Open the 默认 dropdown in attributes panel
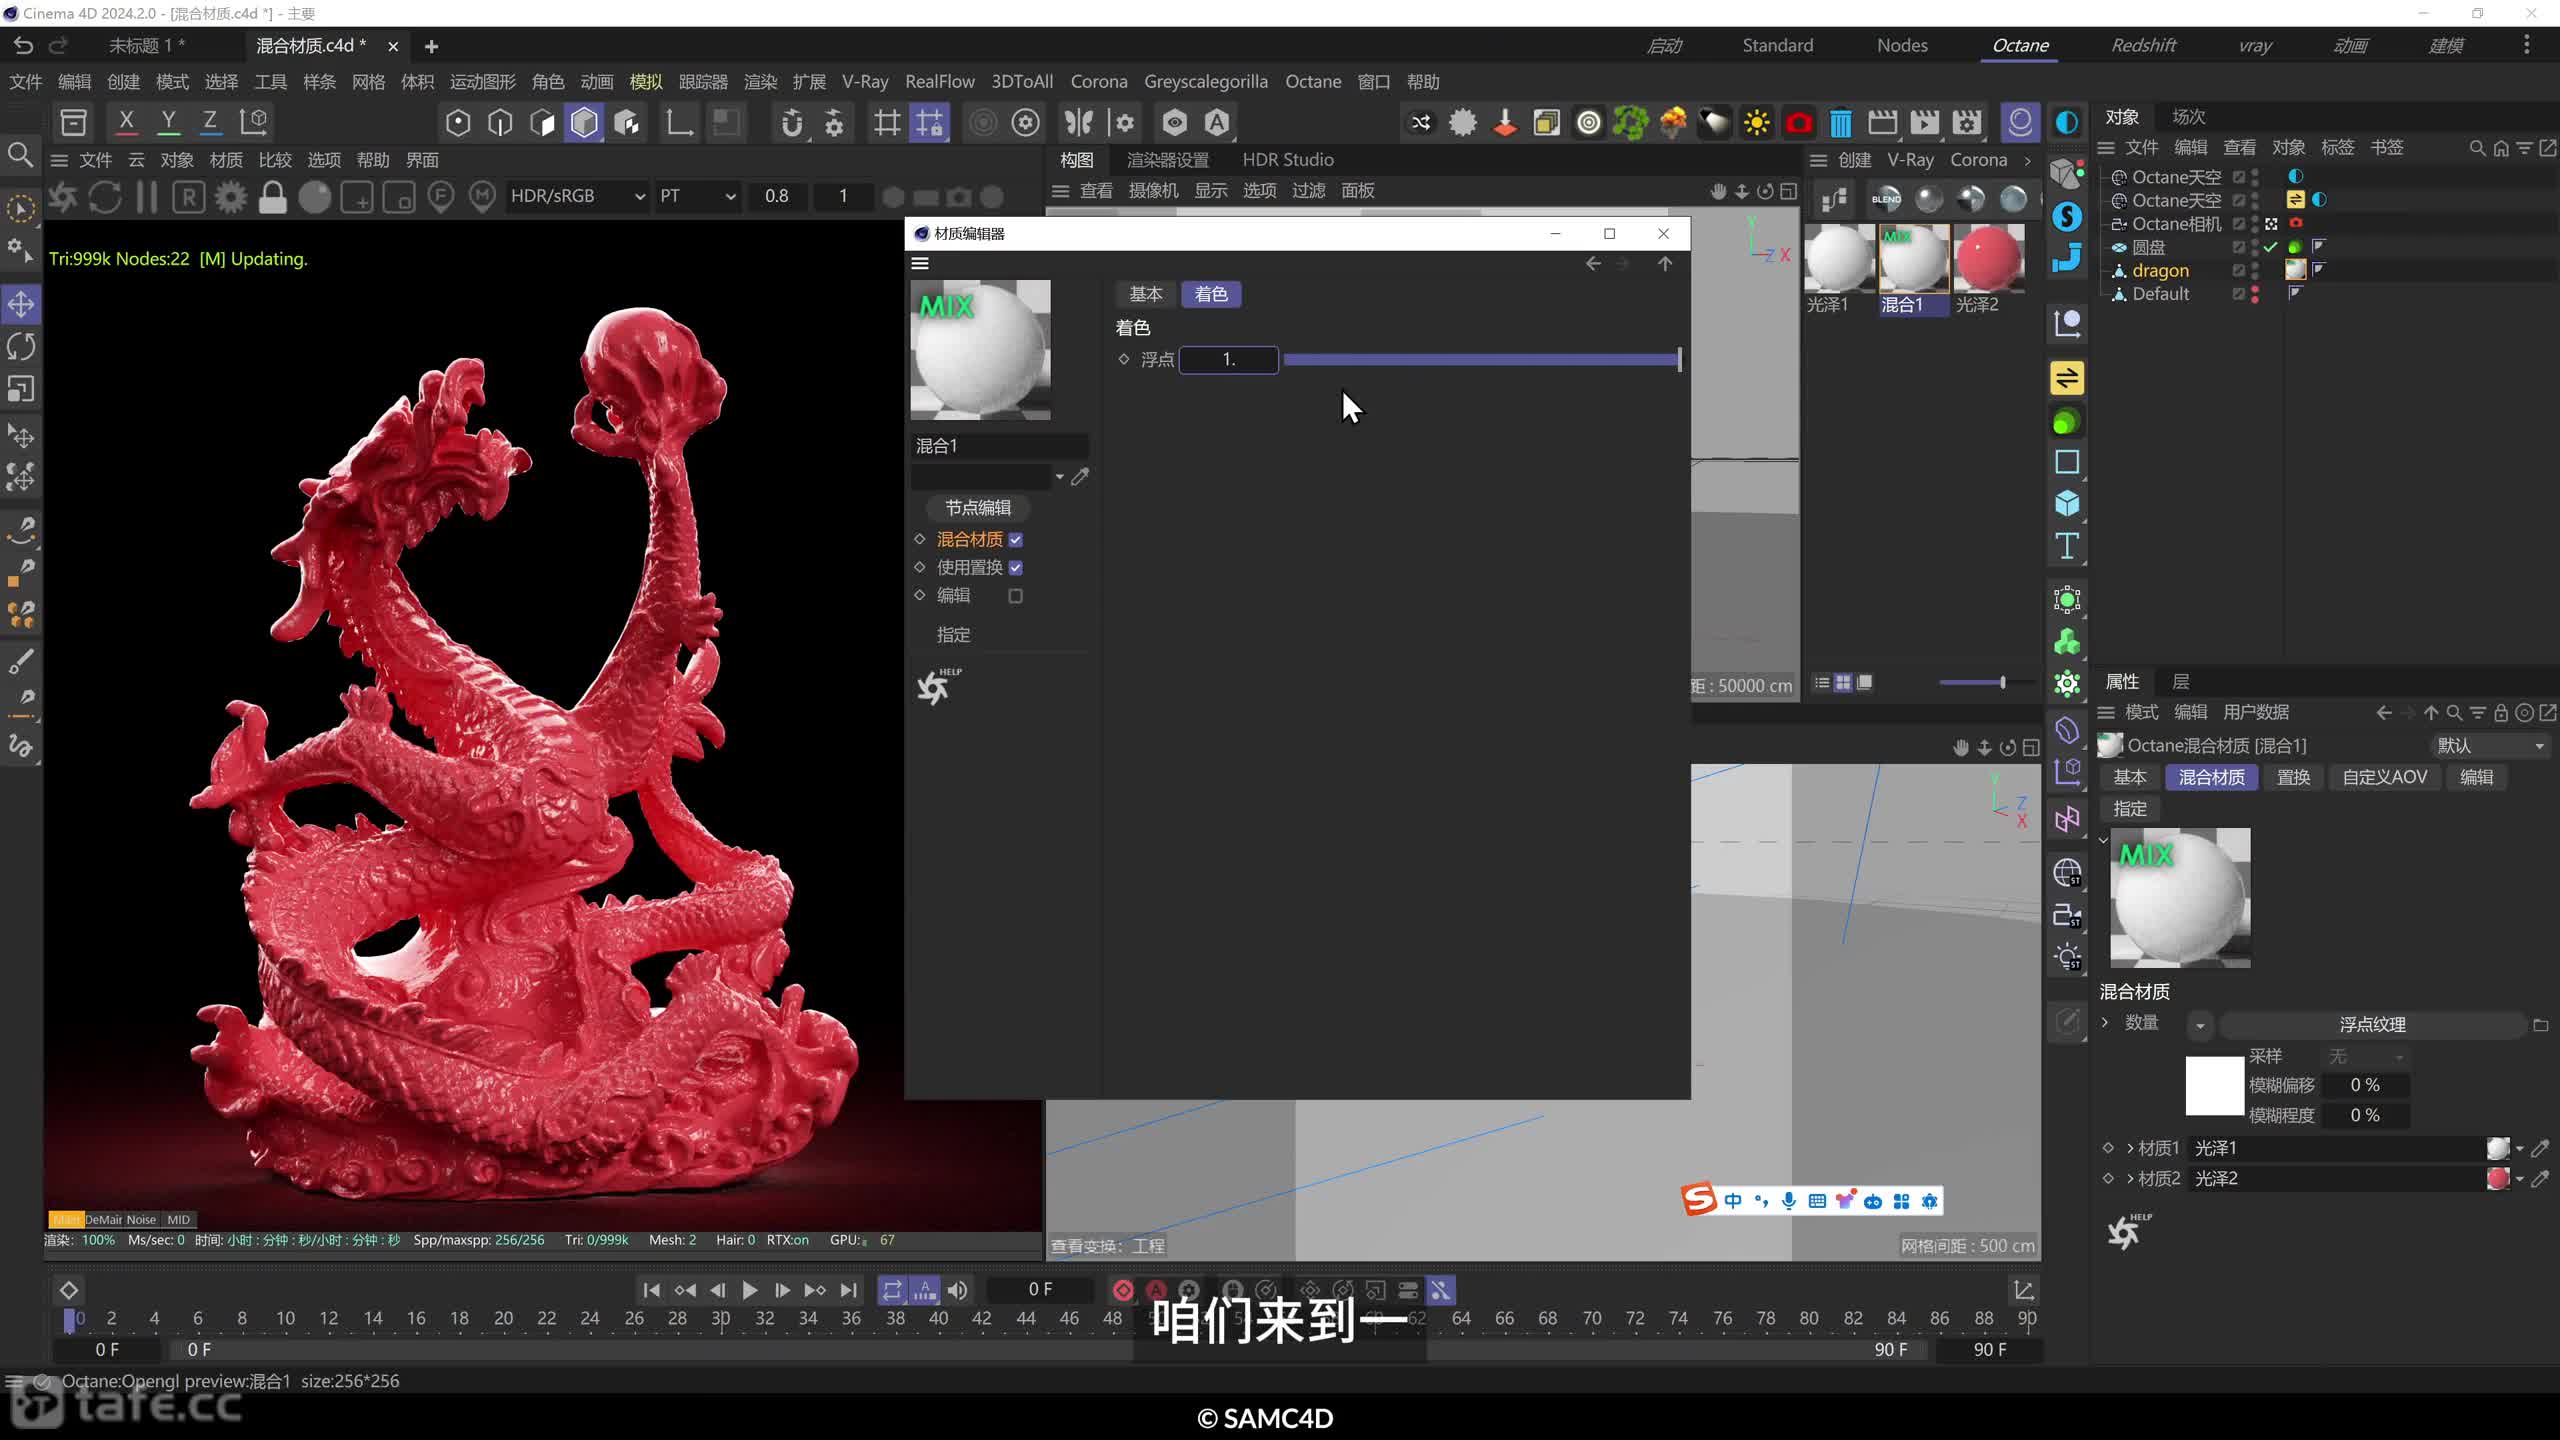This screenshot has width=2560, height=1440. click(2491, 746)
